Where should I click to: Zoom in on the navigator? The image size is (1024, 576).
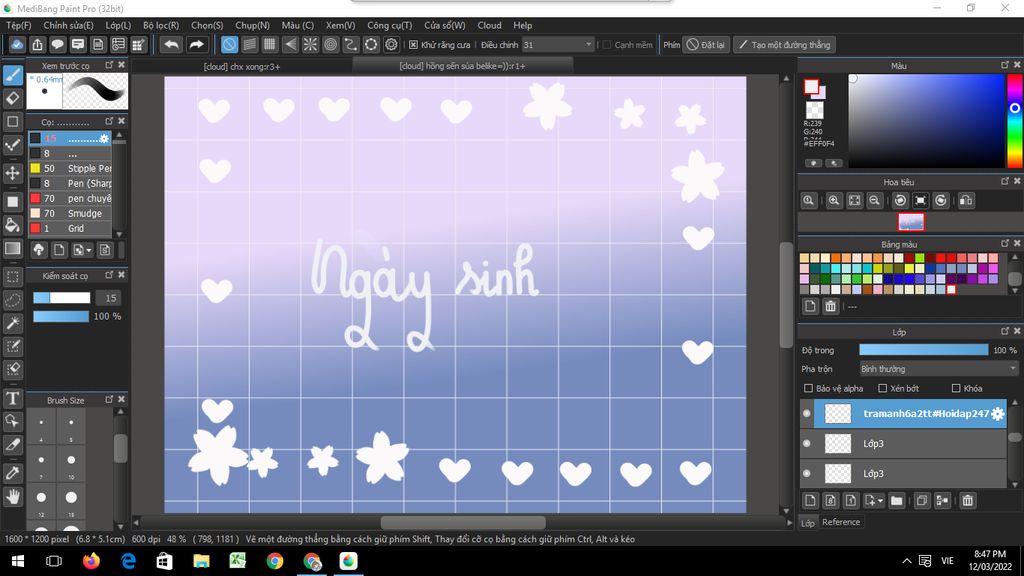[x=834, y=200]
